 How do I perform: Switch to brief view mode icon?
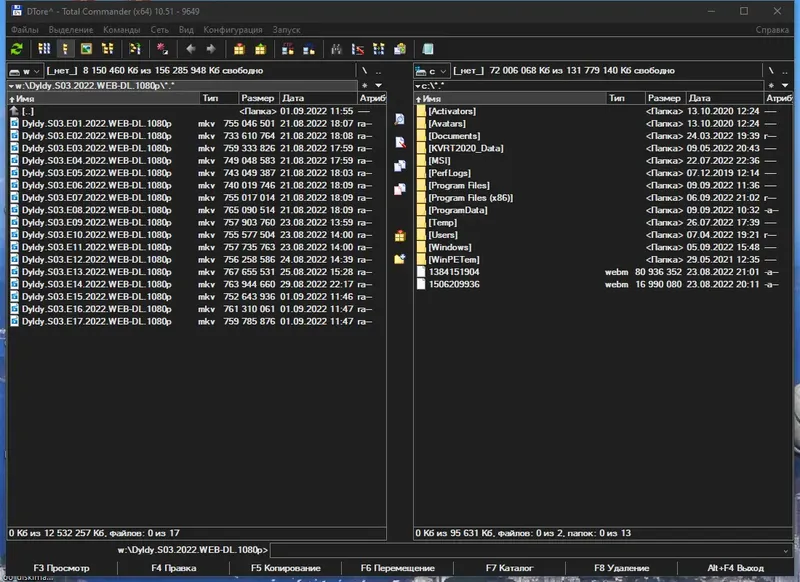(x=44, y=49)
